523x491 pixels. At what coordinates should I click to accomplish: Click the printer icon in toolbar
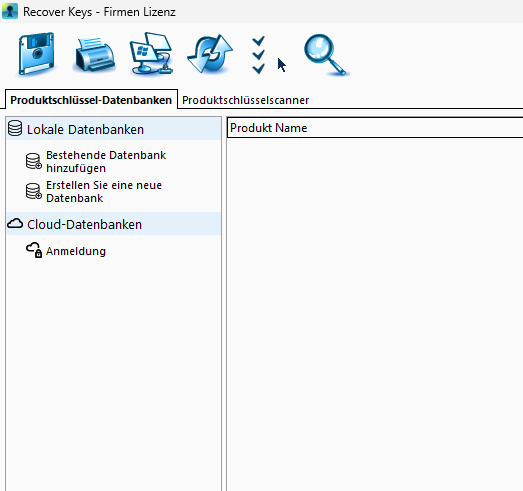click(x=95, y=54)
